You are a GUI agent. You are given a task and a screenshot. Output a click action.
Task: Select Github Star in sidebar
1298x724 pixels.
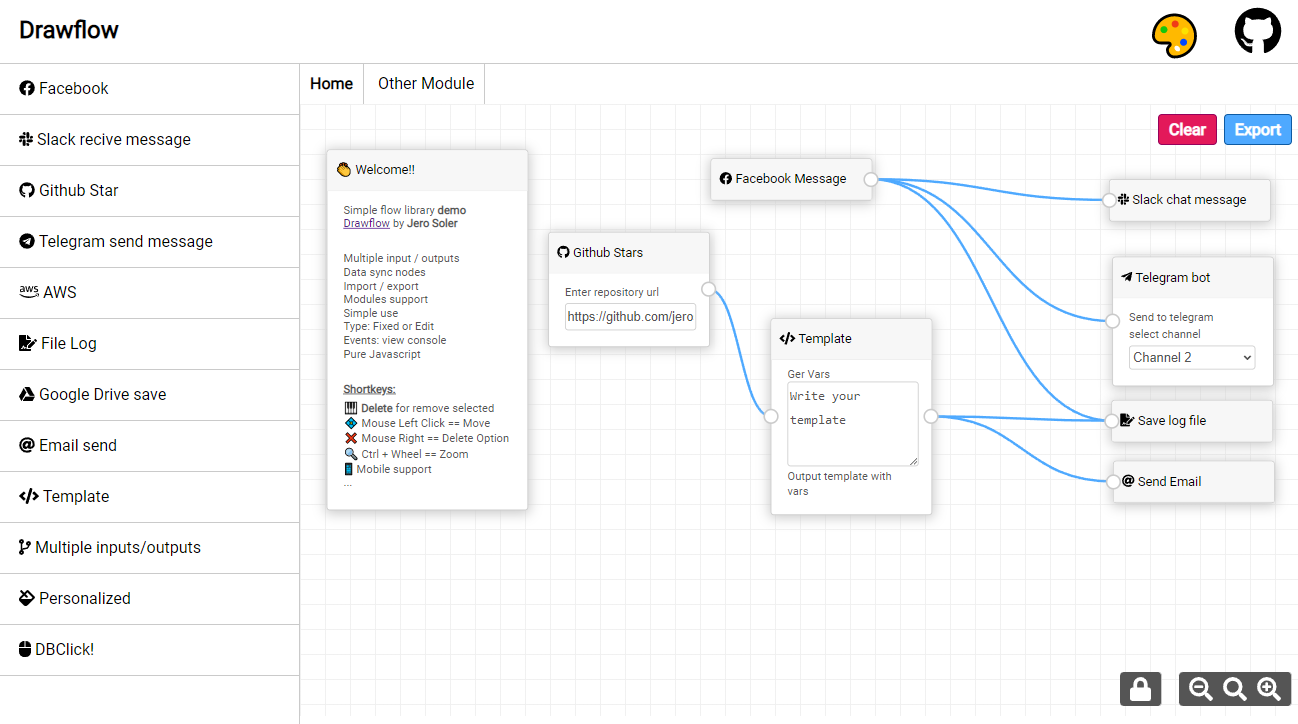click(x=150, y=191)
